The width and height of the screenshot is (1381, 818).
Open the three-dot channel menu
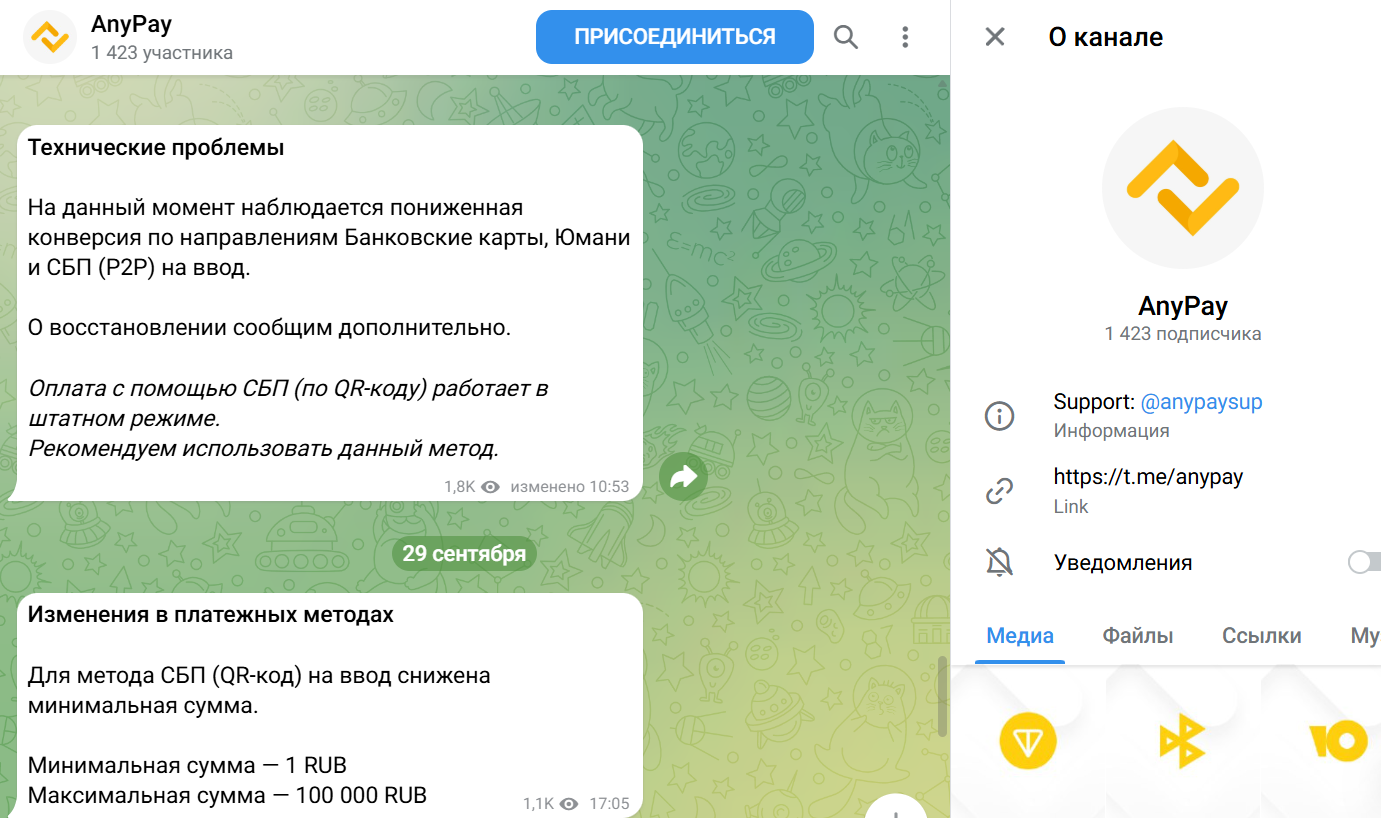coord(905,36)
